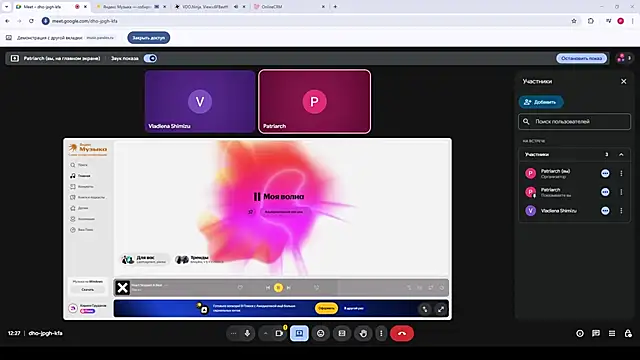Collapse the Участники list section
Image resolution: width=640 pixels, height=360 pixels.
pos(621,155)
